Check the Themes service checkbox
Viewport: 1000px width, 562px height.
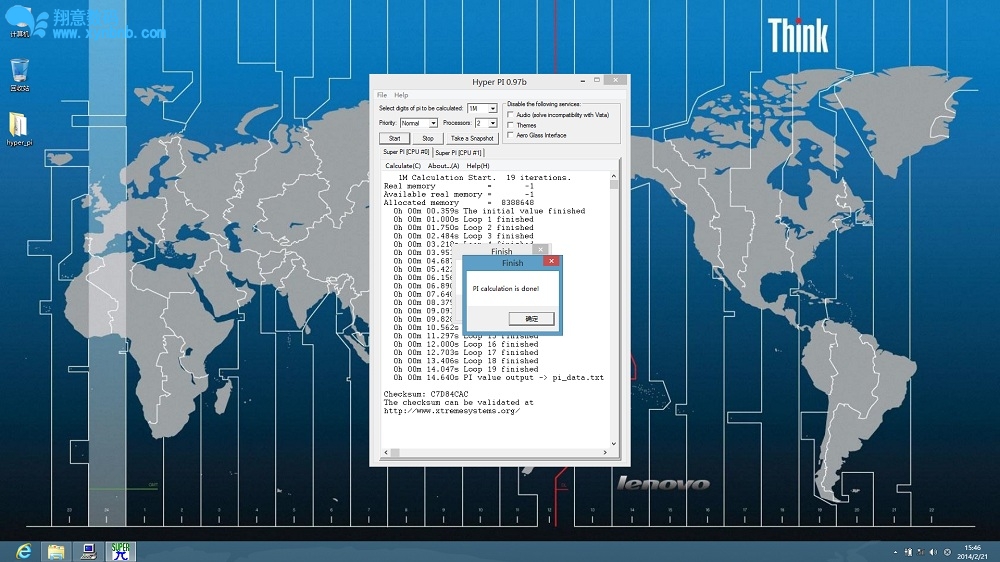[x=510, y=125]
